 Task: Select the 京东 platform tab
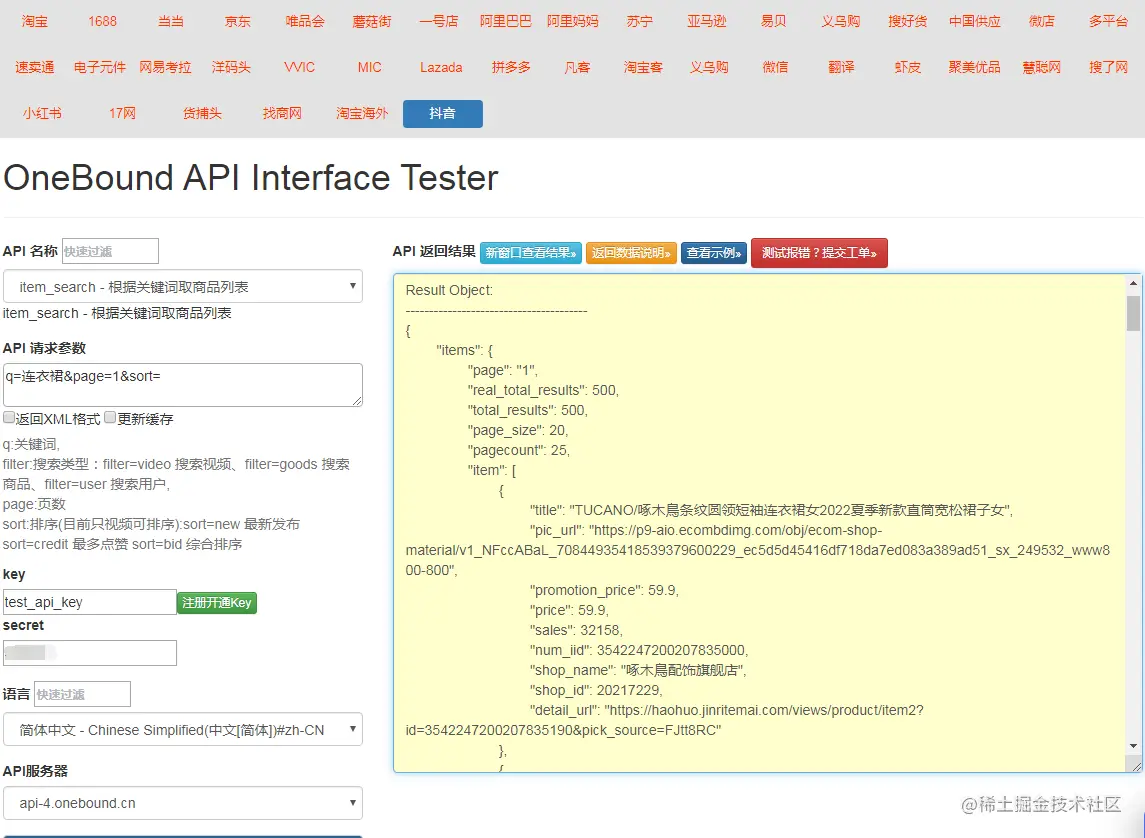[x=237, y=21]
